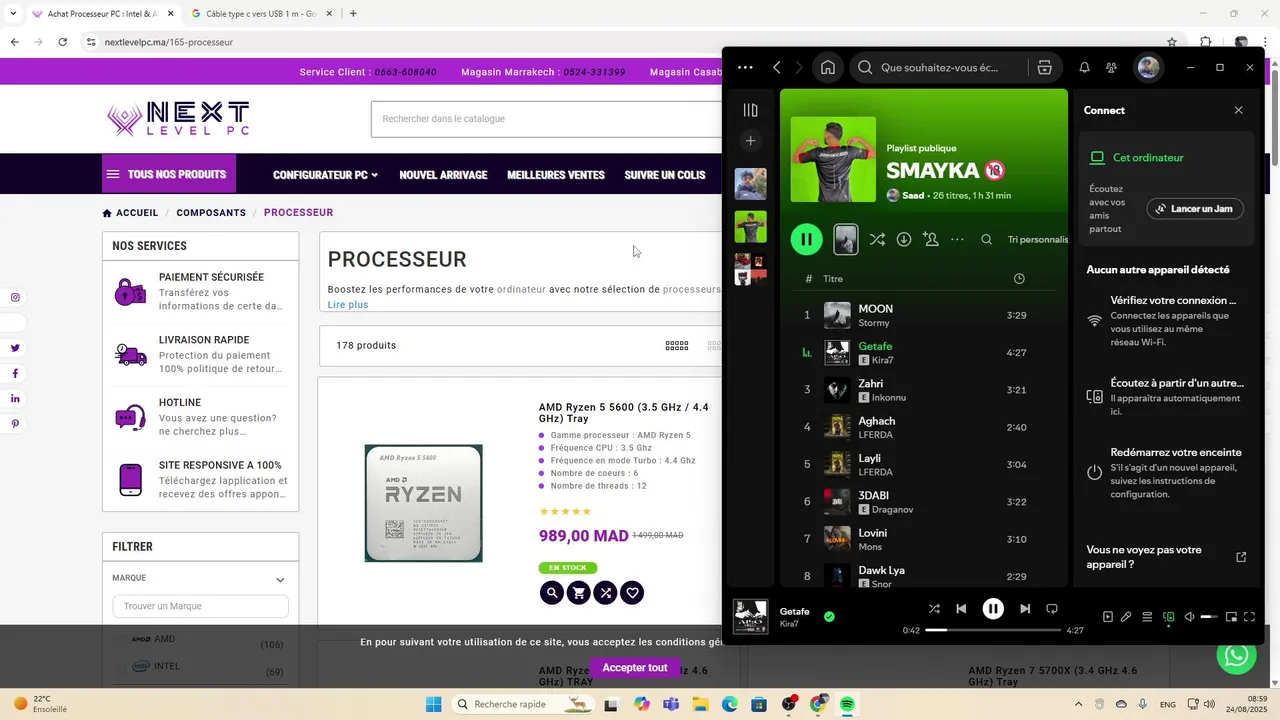
Task: Open Spotify Browse icon in search bar
Action: [1044, 67]
